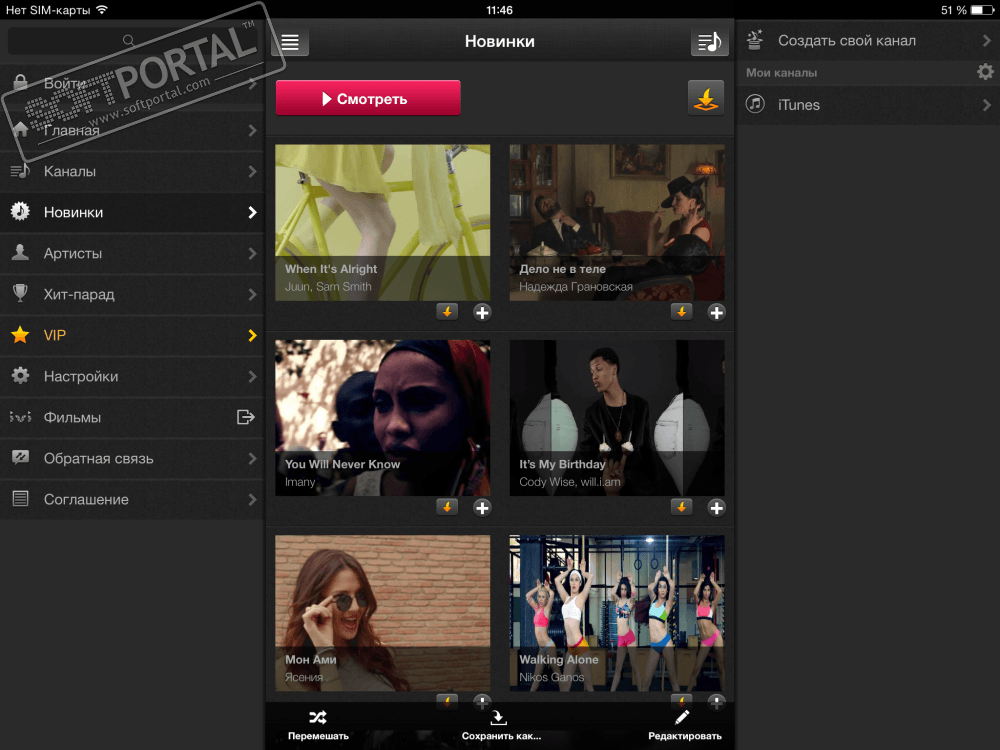Open the iTunes channel row
The width and height of the screenshot is (1000, 750).
[867, 105]
